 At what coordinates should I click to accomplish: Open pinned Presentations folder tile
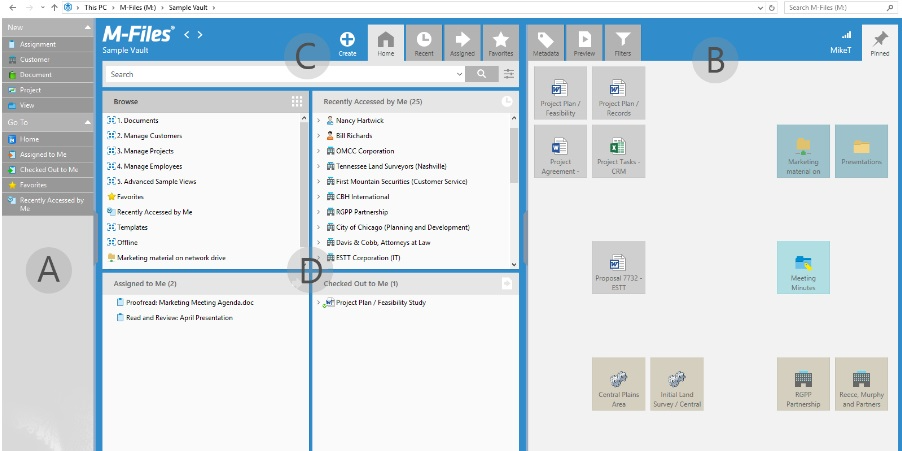tap(861, 151)
